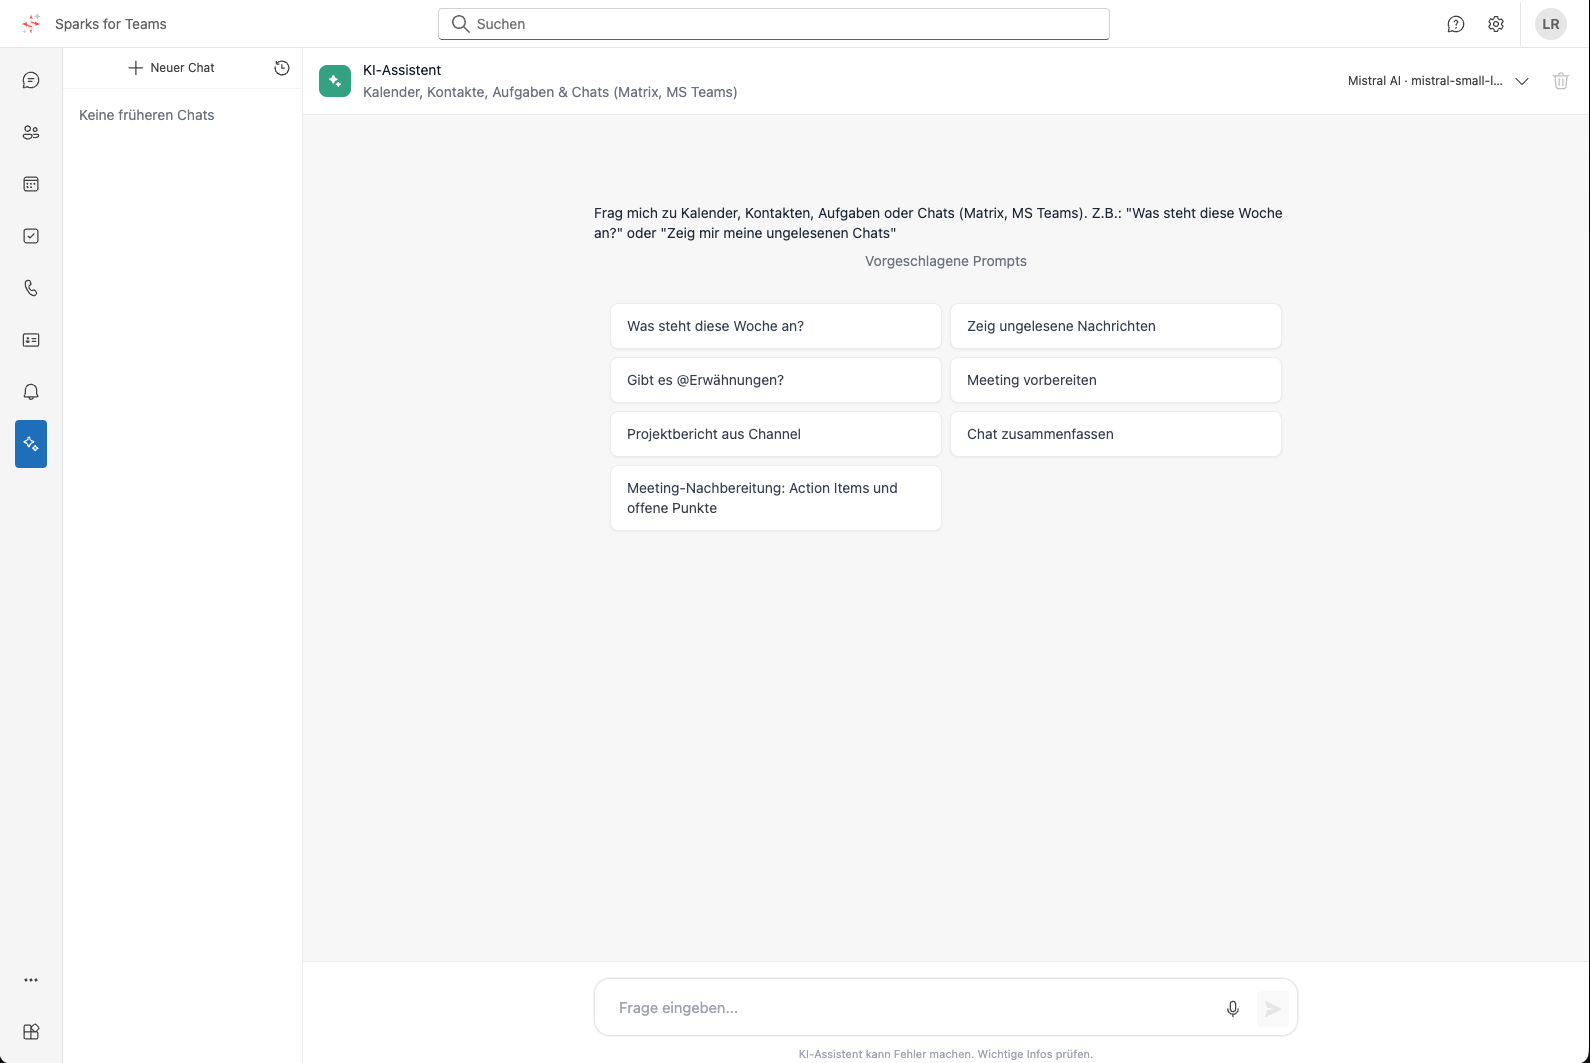This screenshot has height=1063, width=1590.
Task: Select the prompt 'Was steht diese Woche an?'
Action: click(x=775, y=326)
